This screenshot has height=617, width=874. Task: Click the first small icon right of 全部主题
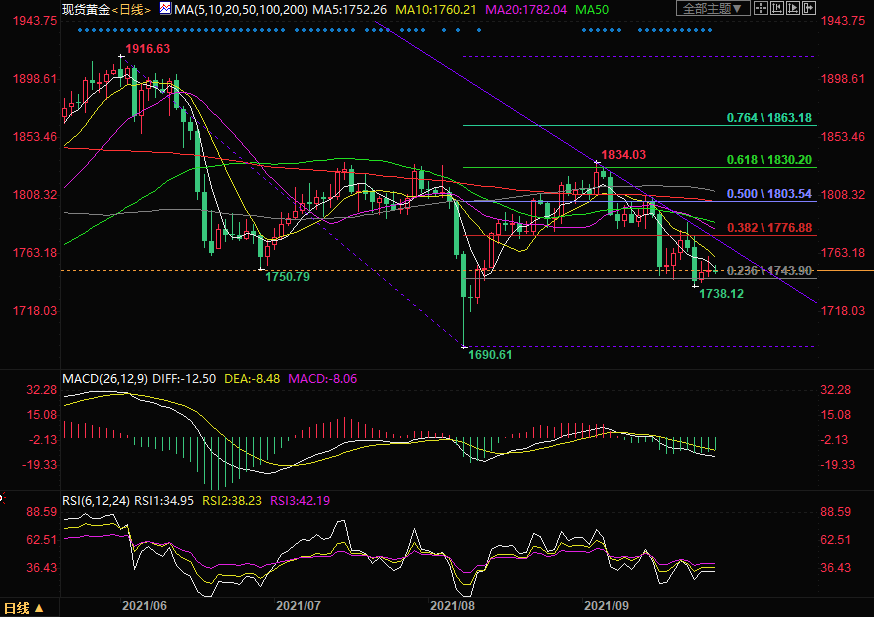(763, 9)
